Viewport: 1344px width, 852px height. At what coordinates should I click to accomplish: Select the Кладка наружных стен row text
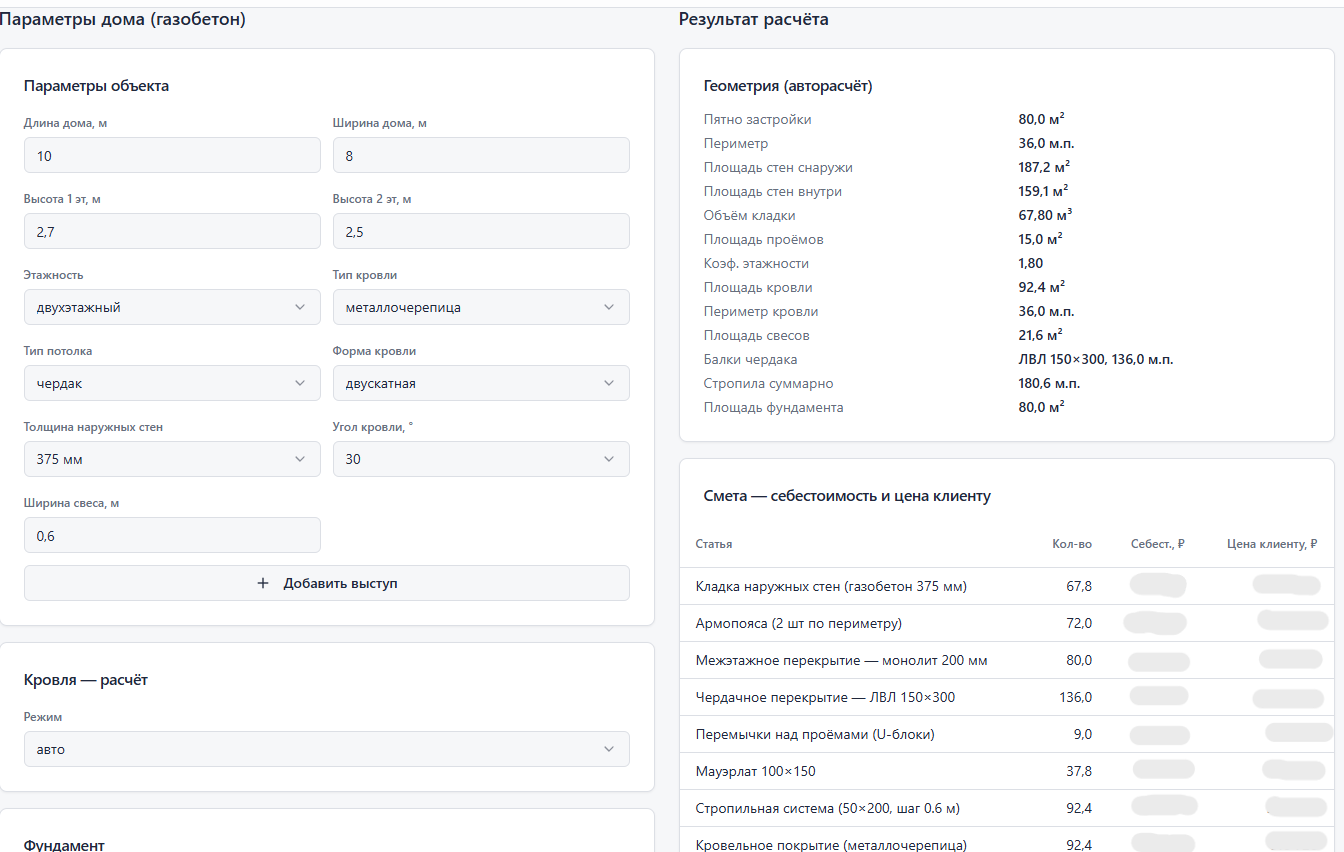click(x=831, y=586)
